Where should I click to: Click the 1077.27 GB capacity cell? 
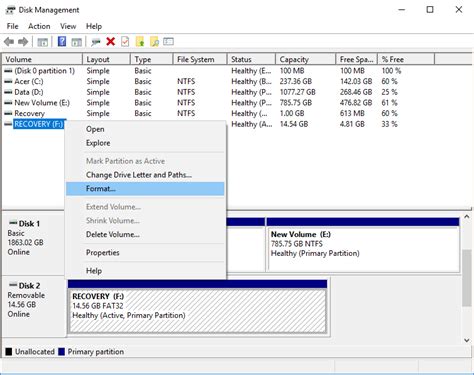(297, 92)
